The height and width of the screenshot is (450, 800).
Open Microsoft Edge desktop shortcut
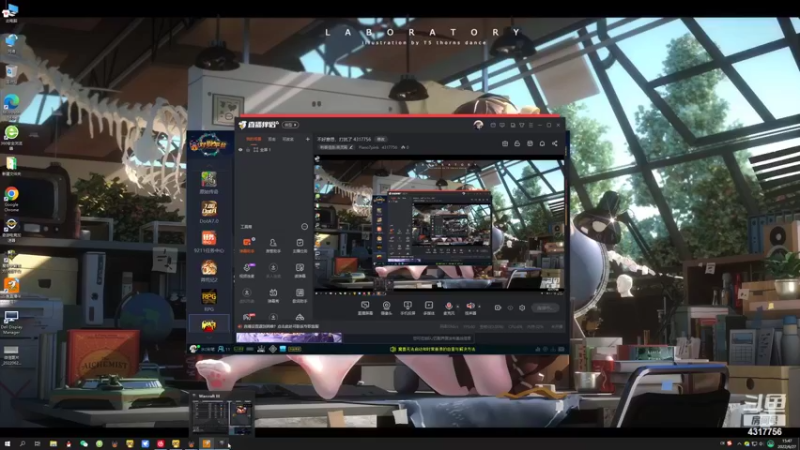(x=11, y=107)
